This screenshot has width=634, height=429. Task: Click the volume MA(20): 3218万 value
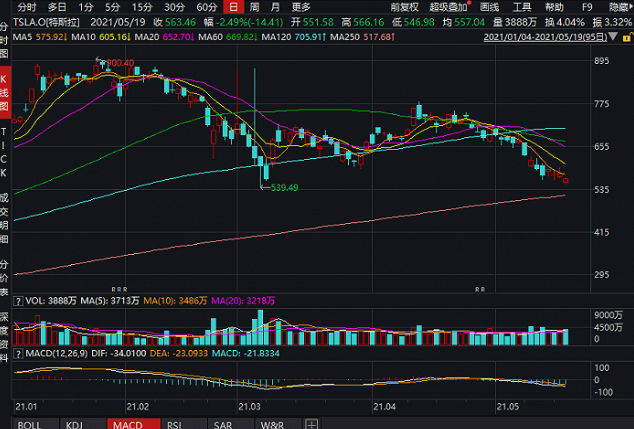pyautogui.click(x=243, y=301)
